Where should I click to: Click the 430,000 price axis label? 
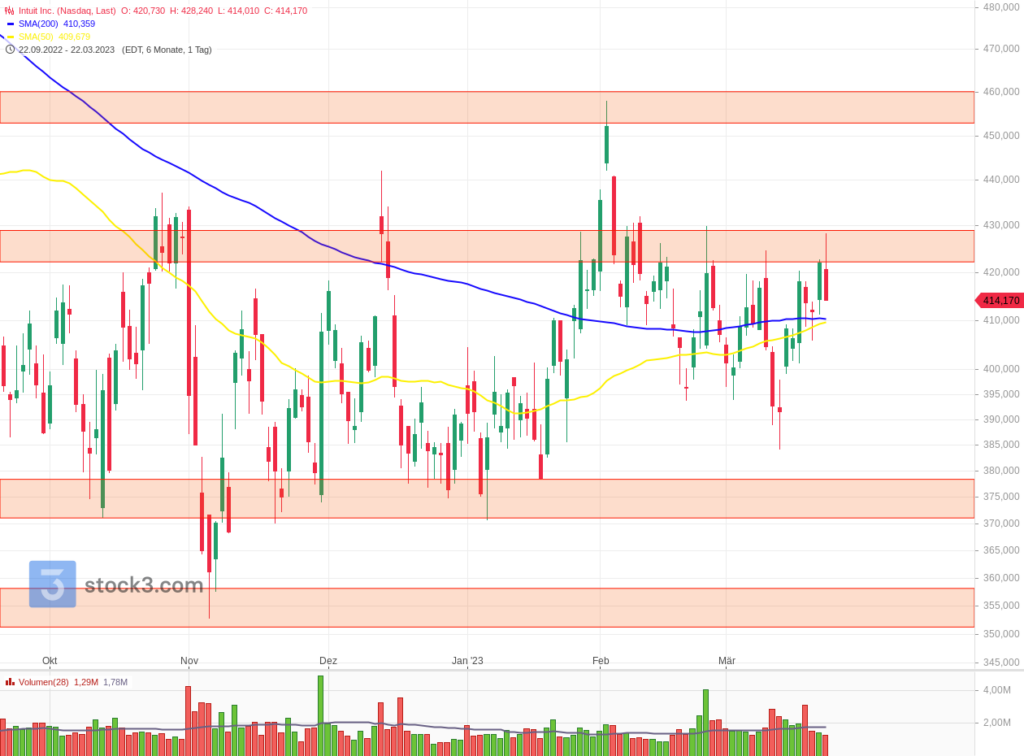click(x=1001, y=225)
